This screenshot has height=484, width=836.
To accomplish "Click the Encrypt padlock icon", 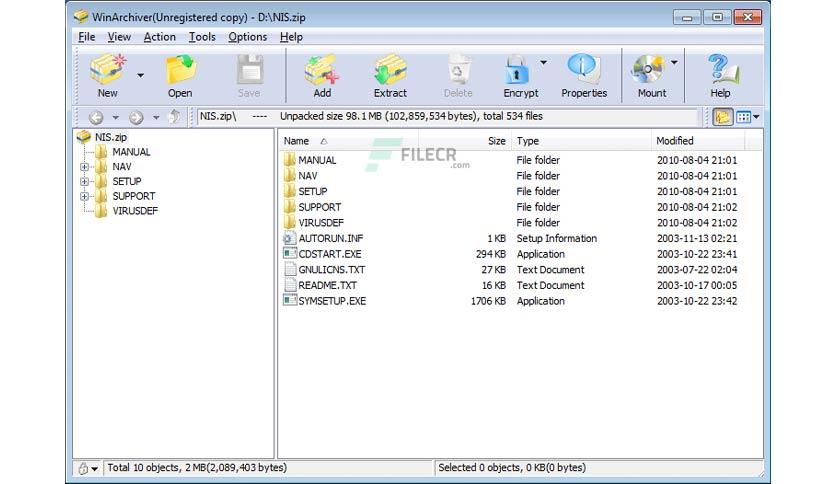I will pos(516,70).
